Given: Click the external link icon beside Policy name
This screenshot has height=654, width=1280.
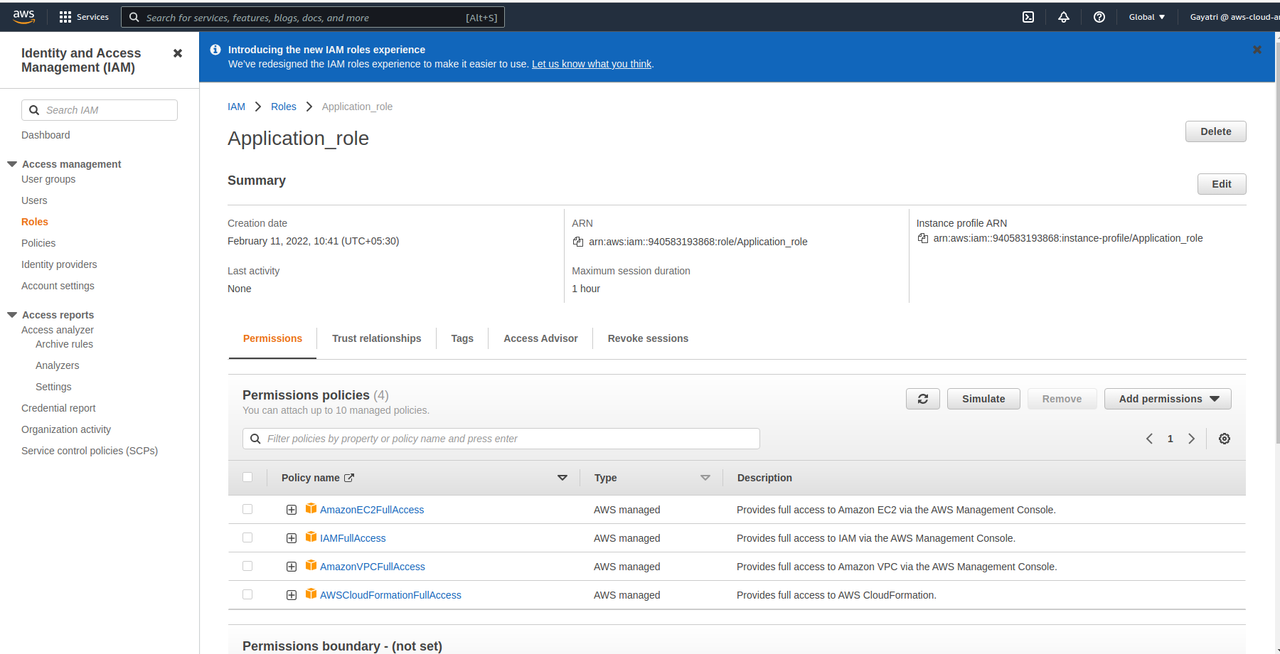Looking at the screenshot, I should coord(349,478).
